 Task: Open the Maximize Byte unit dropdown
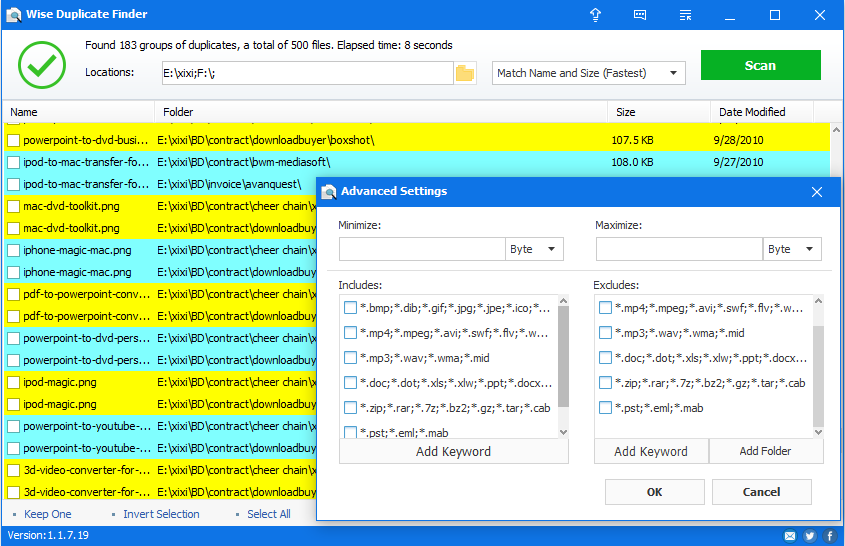(x=792, y=249)
